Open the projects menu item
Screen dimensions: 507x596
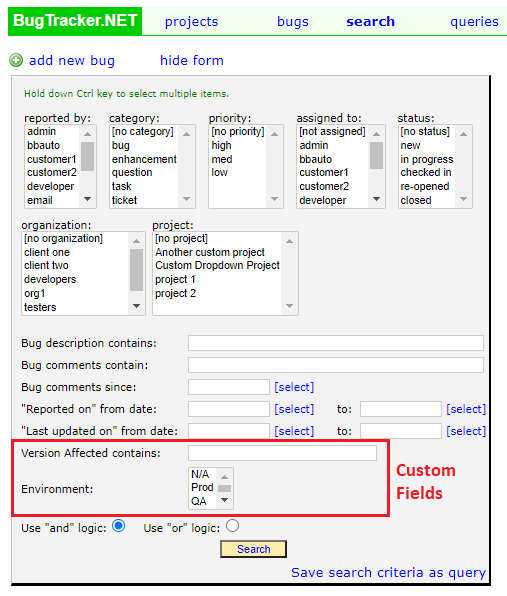pos(192,22)
